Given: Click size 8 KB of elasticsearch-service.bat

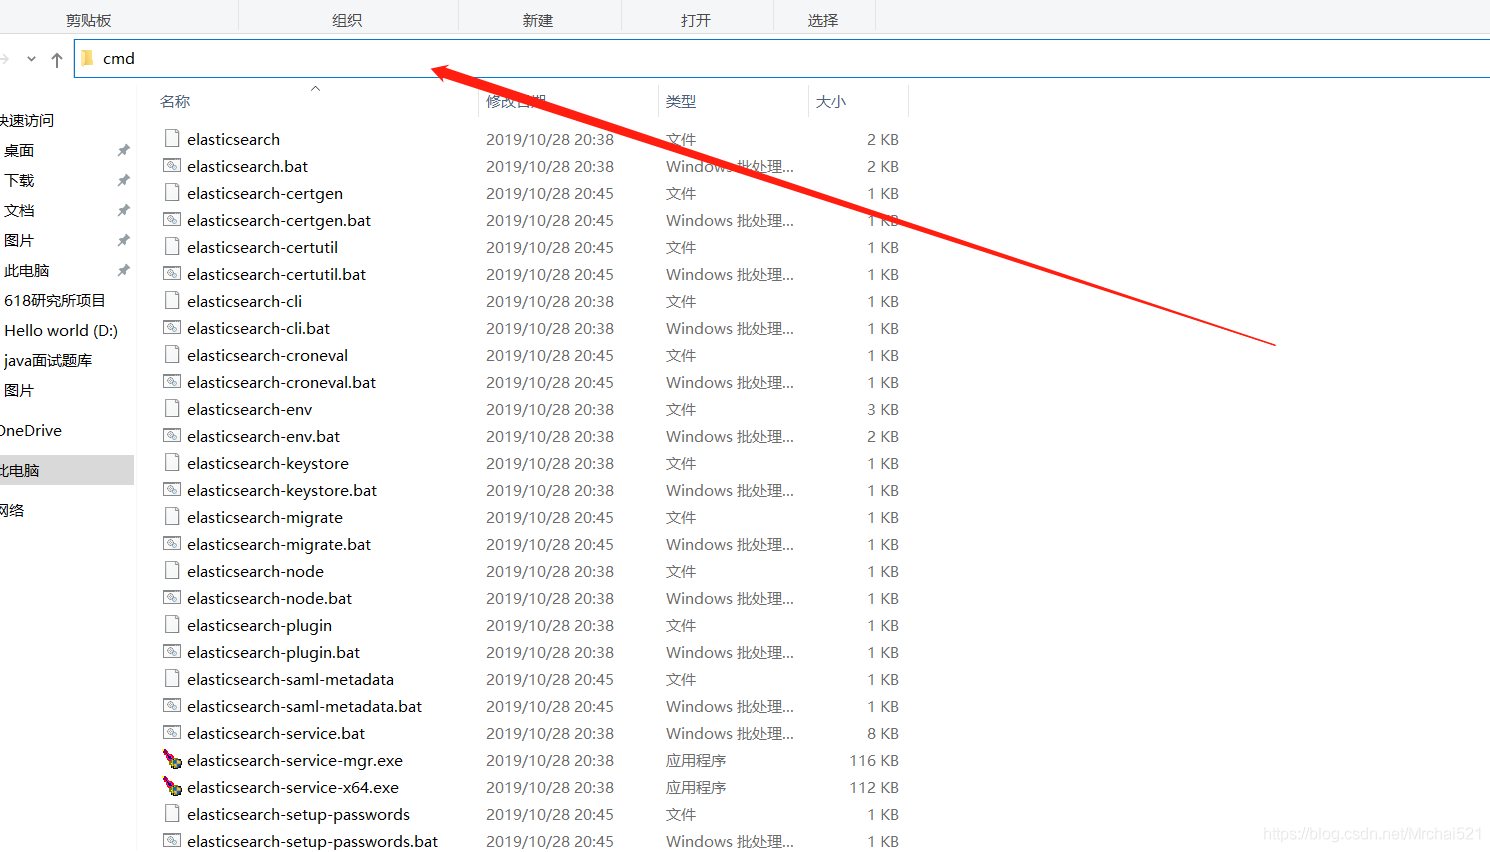Looking at the screenshot, I should [x=883, y=733].
